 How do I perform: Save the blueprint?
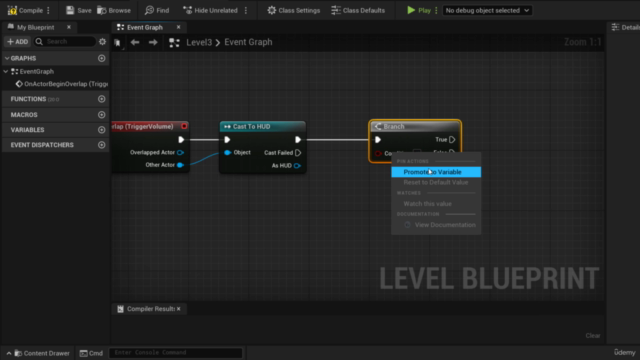79,10
